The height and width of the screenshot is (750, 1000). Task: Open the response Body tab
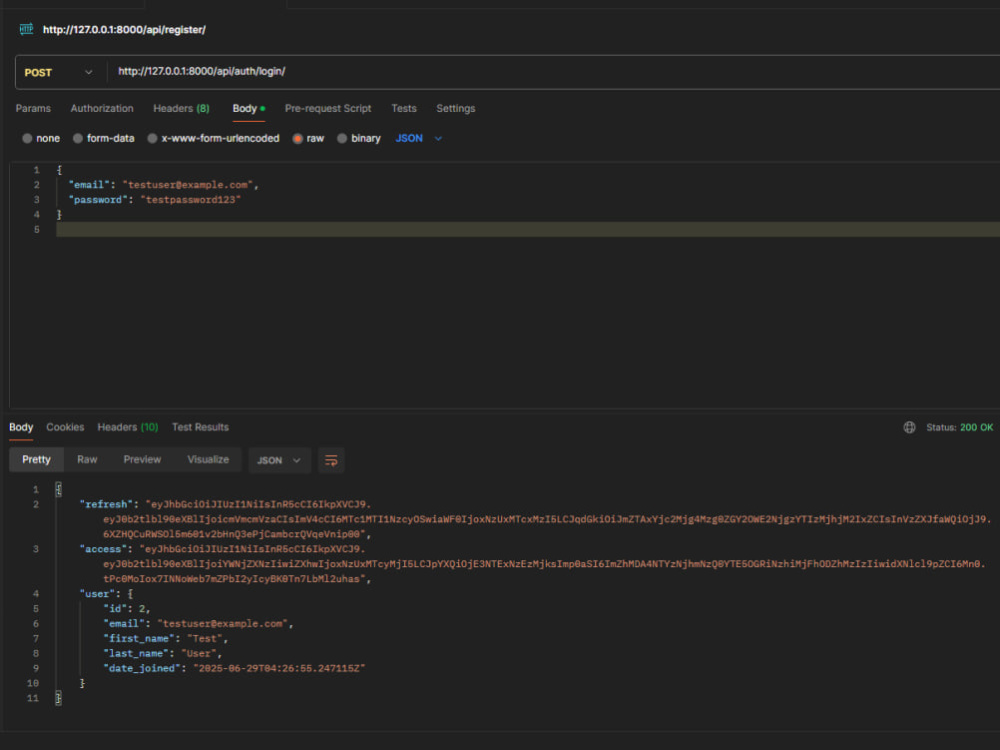click(21, 427)
